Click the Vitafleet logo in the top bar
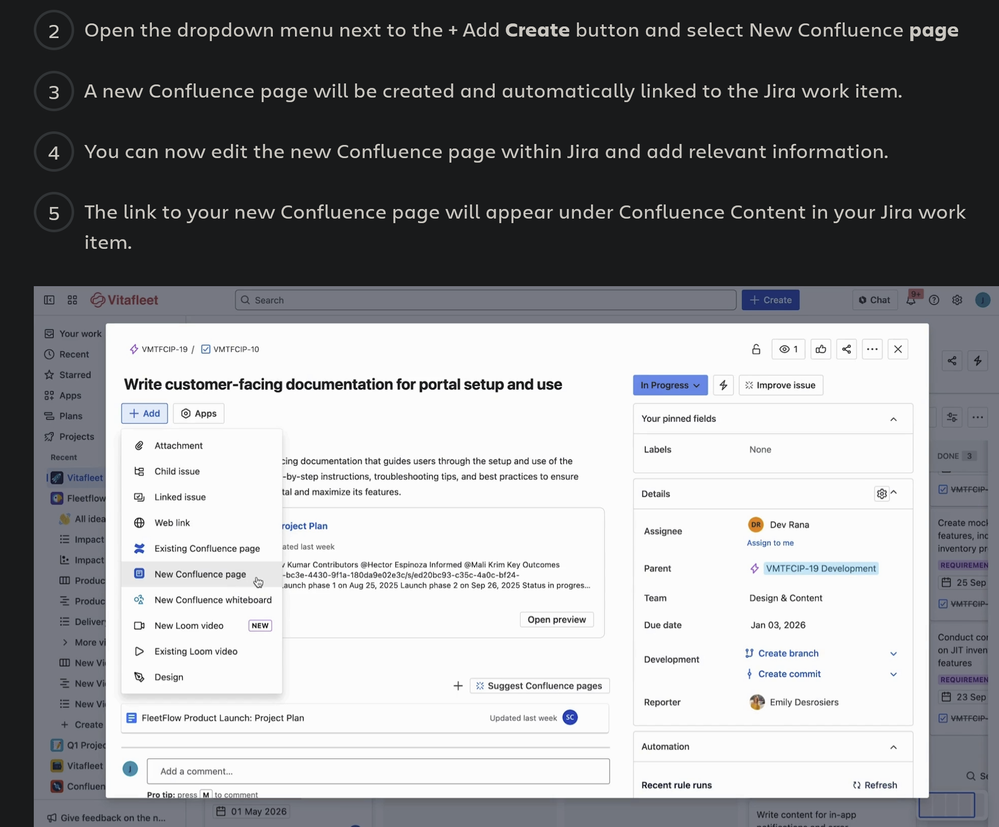Screen dimensions: 999x827 tap(124, 300)
